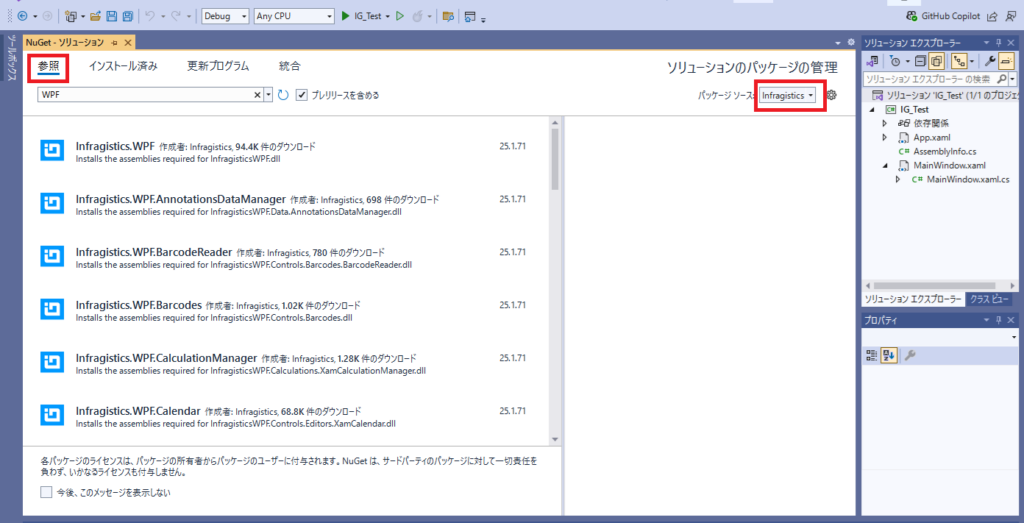The height and width of the screenshot is (523, 1024).
Task: Pin the NuGet solution document tab
Action: [x=114, y=42]
